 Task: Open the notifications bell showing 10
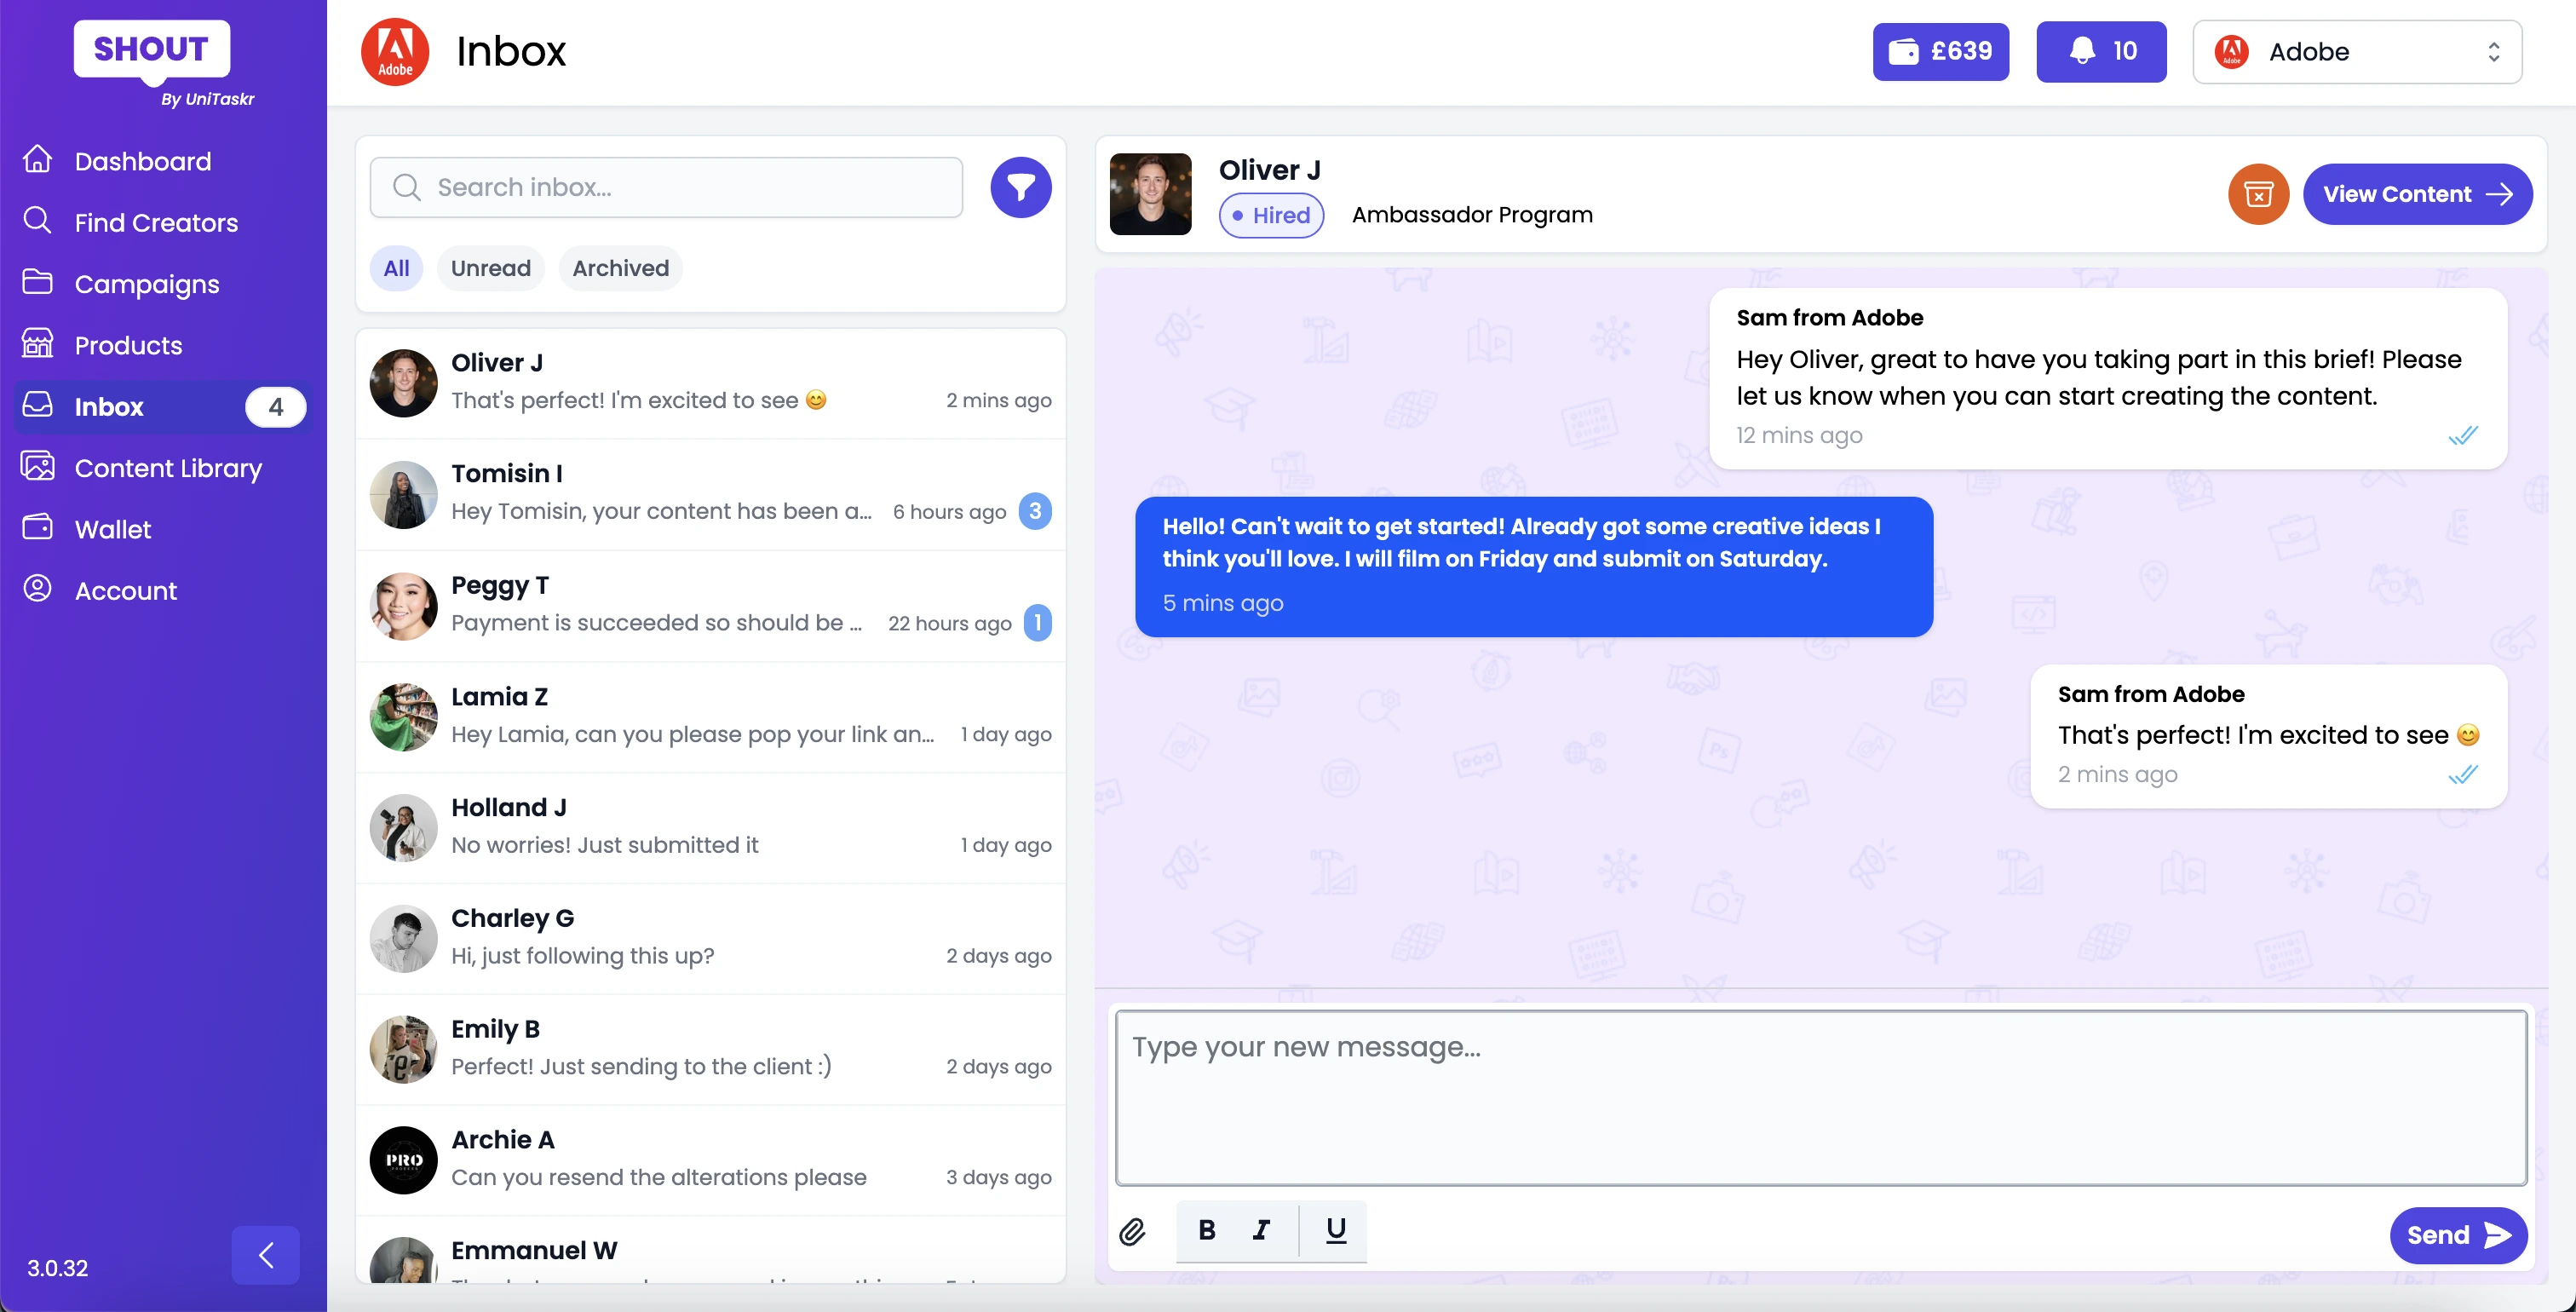[2100, 51]
